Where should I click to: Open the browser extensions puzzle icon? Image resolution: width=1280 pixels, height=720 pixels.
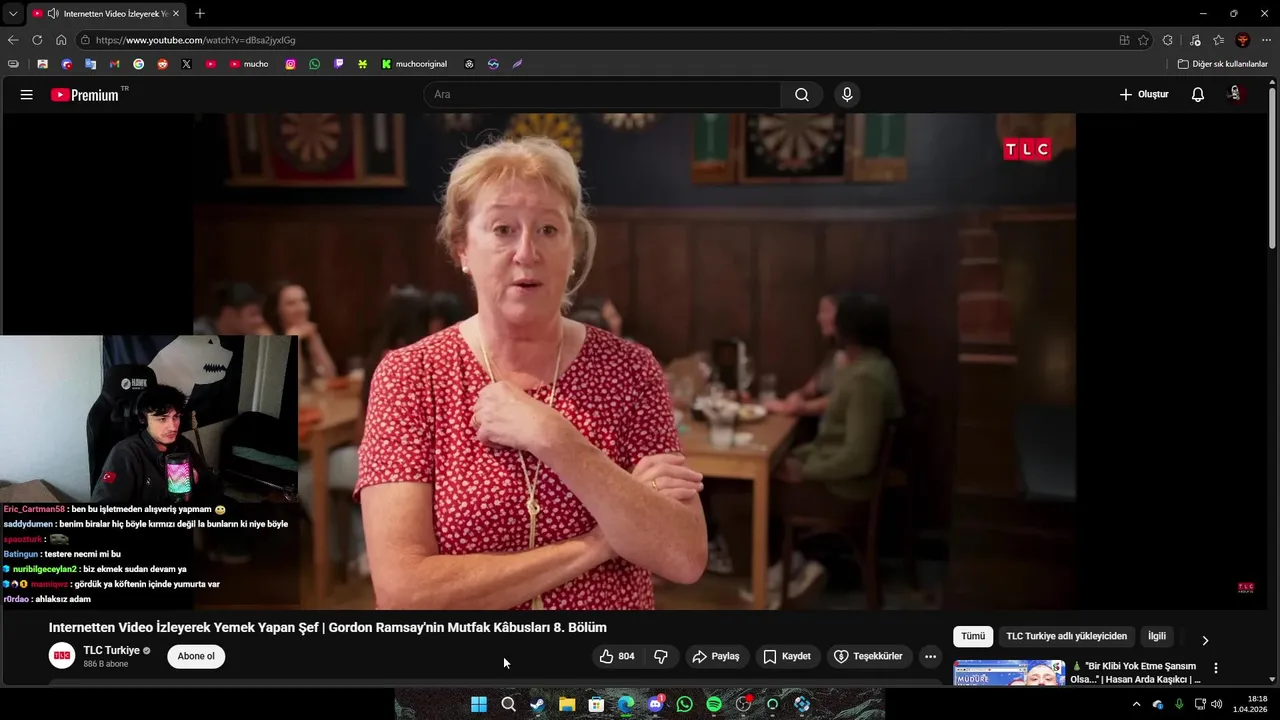click(x=1167, y=40)
